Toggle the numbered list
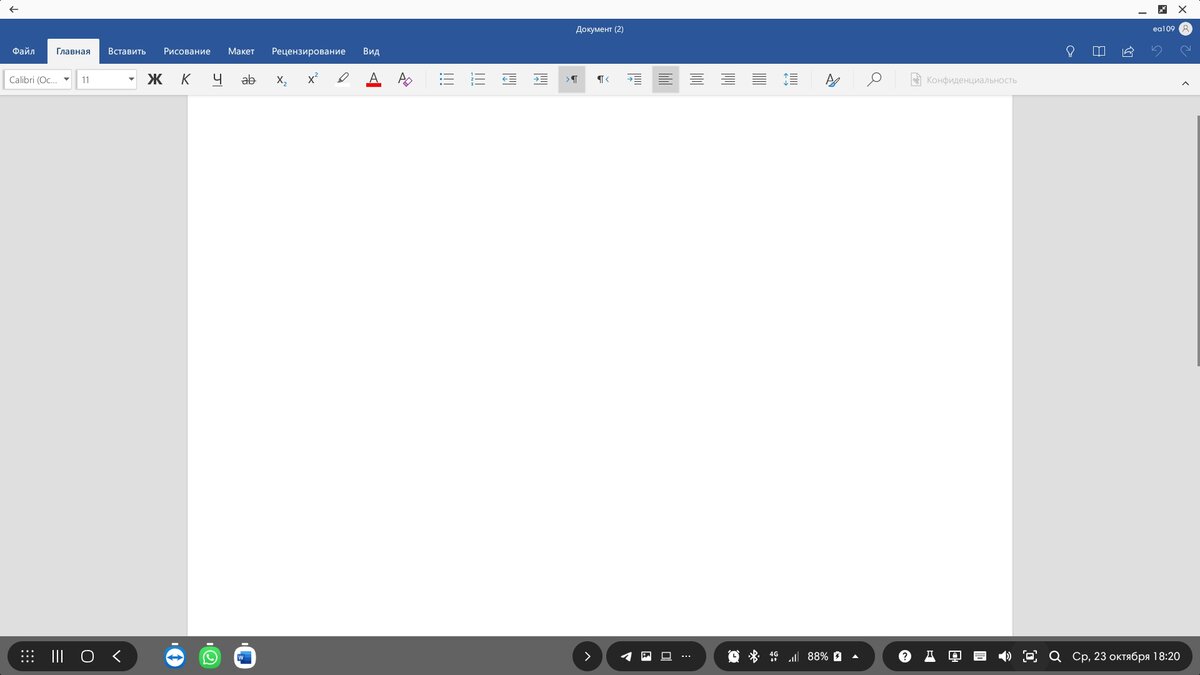This screenshot has height=675, width=1200. [x=477, y=79]
